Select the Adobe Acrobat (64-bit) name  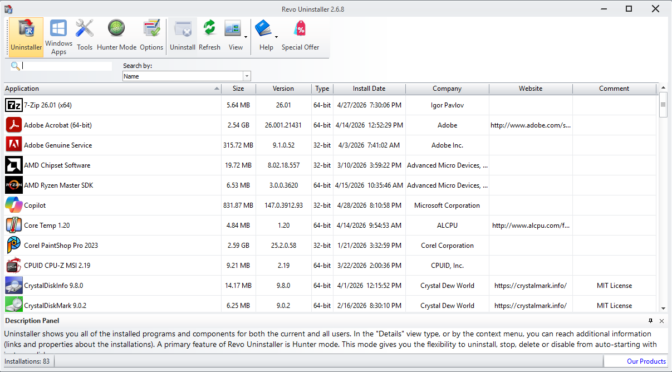pos(58,125)
